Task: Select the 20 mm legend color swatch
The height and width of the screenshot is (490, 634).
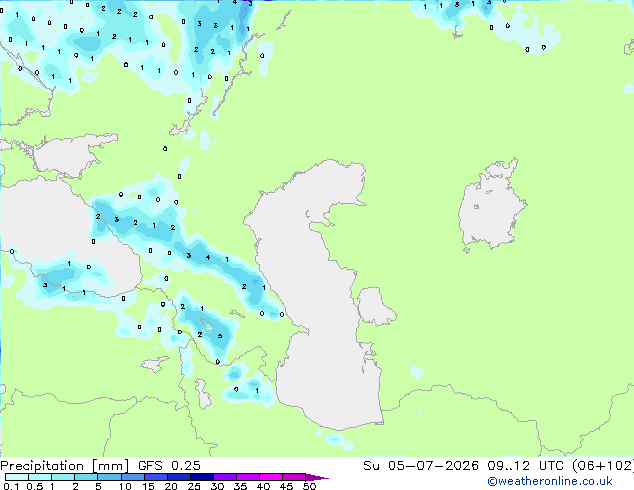Action: click(x=179, y=477)
